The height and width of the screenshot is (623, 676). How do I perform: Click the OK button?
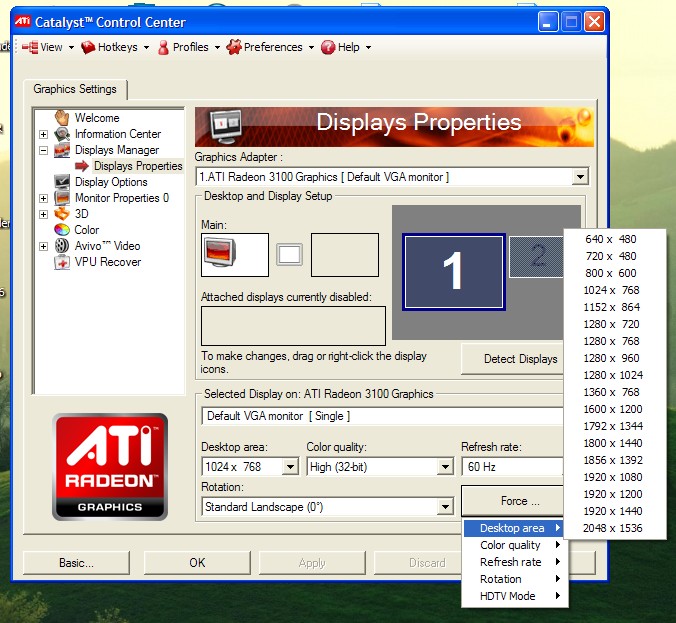[x=197, y=563]
